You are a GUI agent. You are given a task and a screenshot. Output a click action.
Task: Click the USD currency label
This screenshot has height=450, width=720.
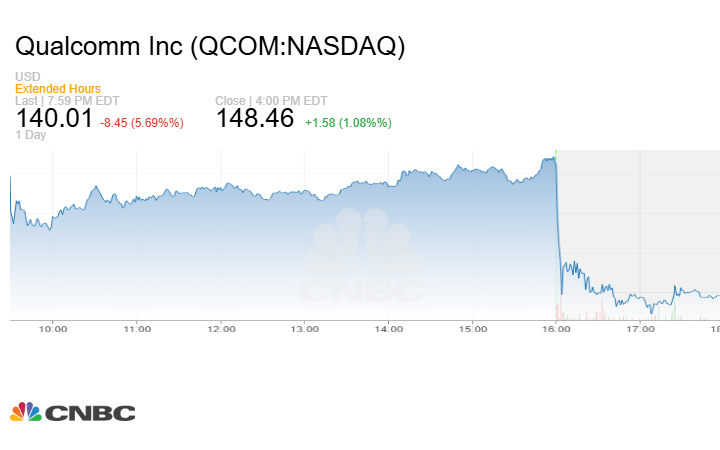pos(27,77)
